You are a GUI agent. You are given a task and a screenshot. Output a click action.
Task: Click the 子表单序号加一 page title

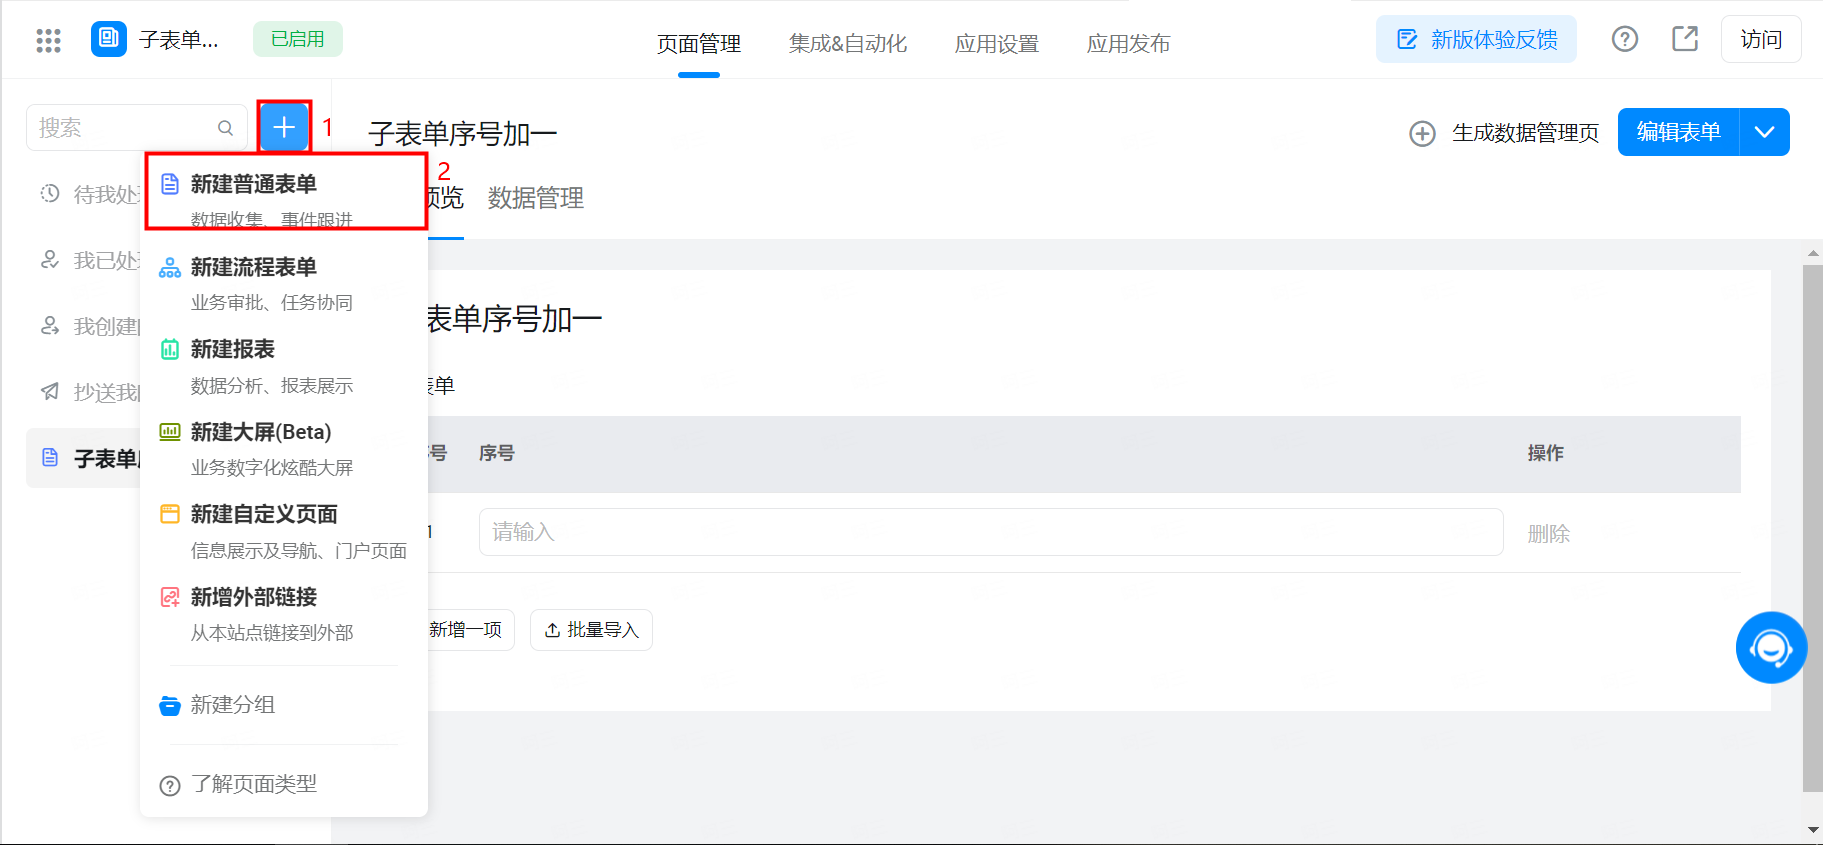coord(462,134)
